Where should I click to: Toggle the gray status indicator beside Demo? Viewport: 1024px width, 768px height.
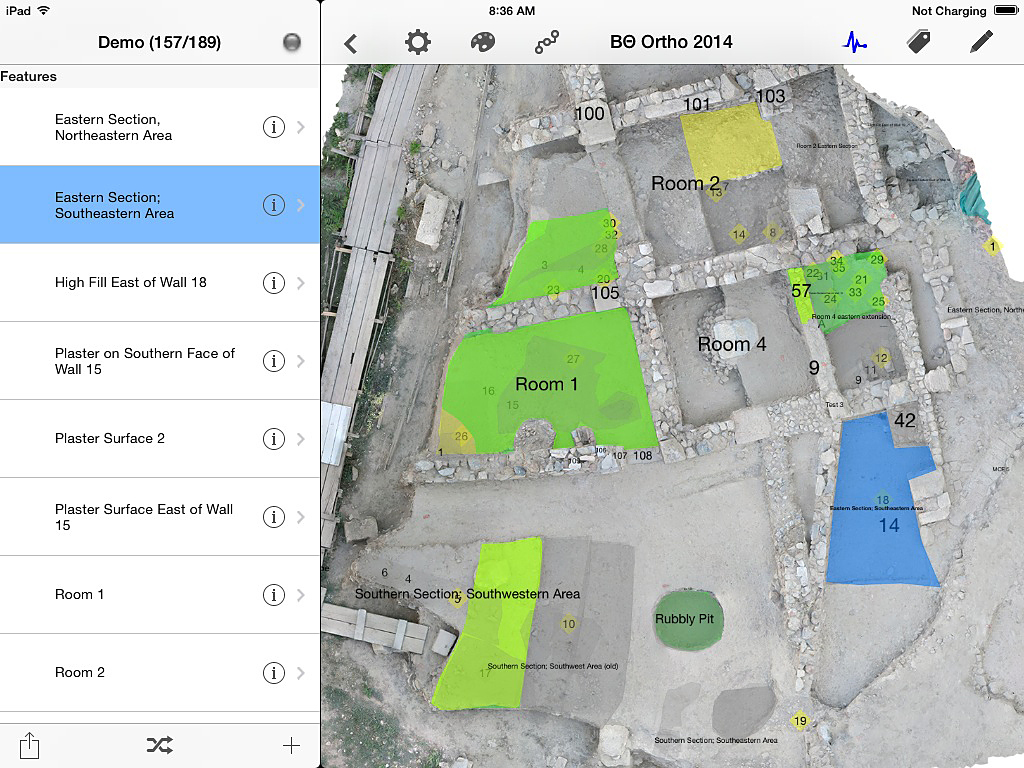pos(292,42)
